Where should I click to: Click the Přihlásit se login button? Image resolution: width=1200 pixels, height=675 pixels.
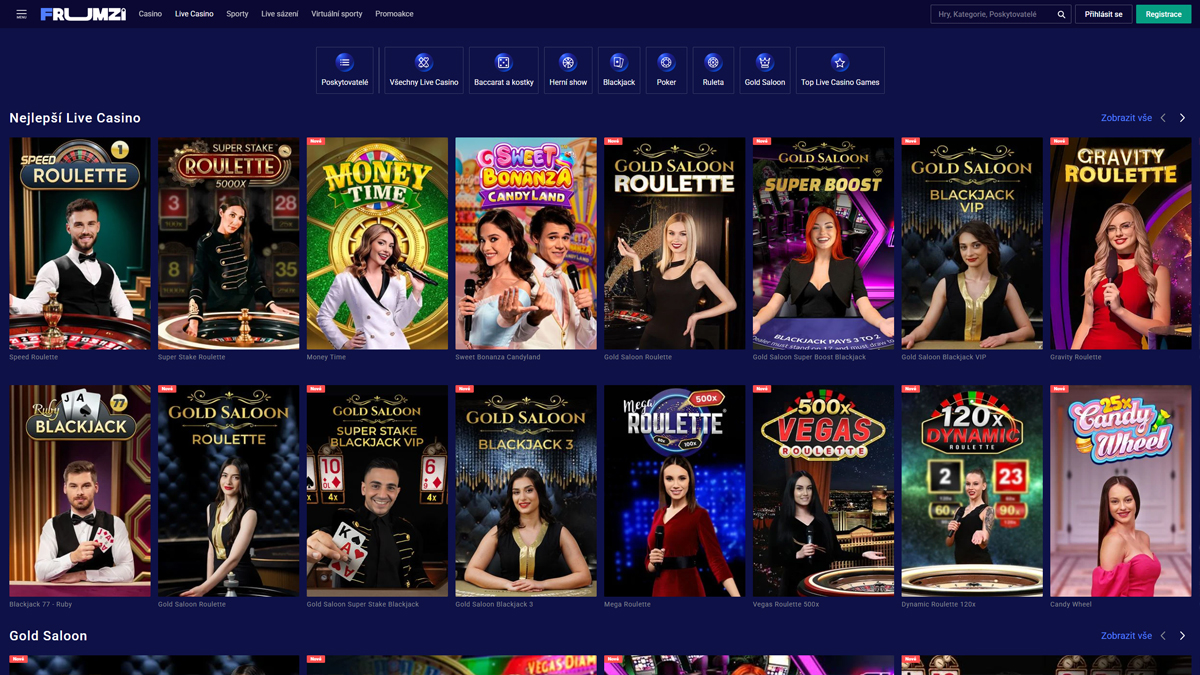coord(1103,14)
